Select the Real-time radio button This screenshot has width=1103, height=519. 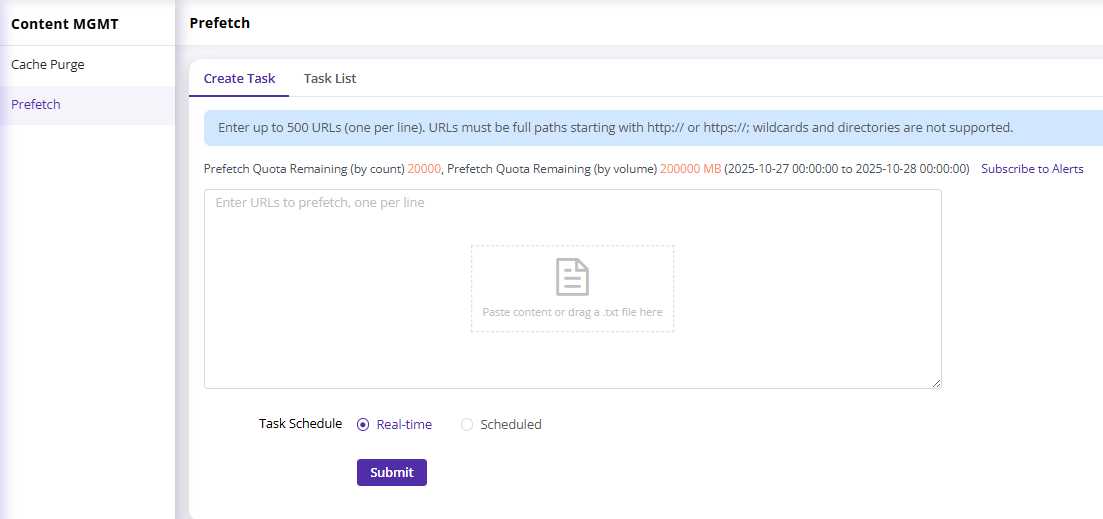click(x=363, y=425)
